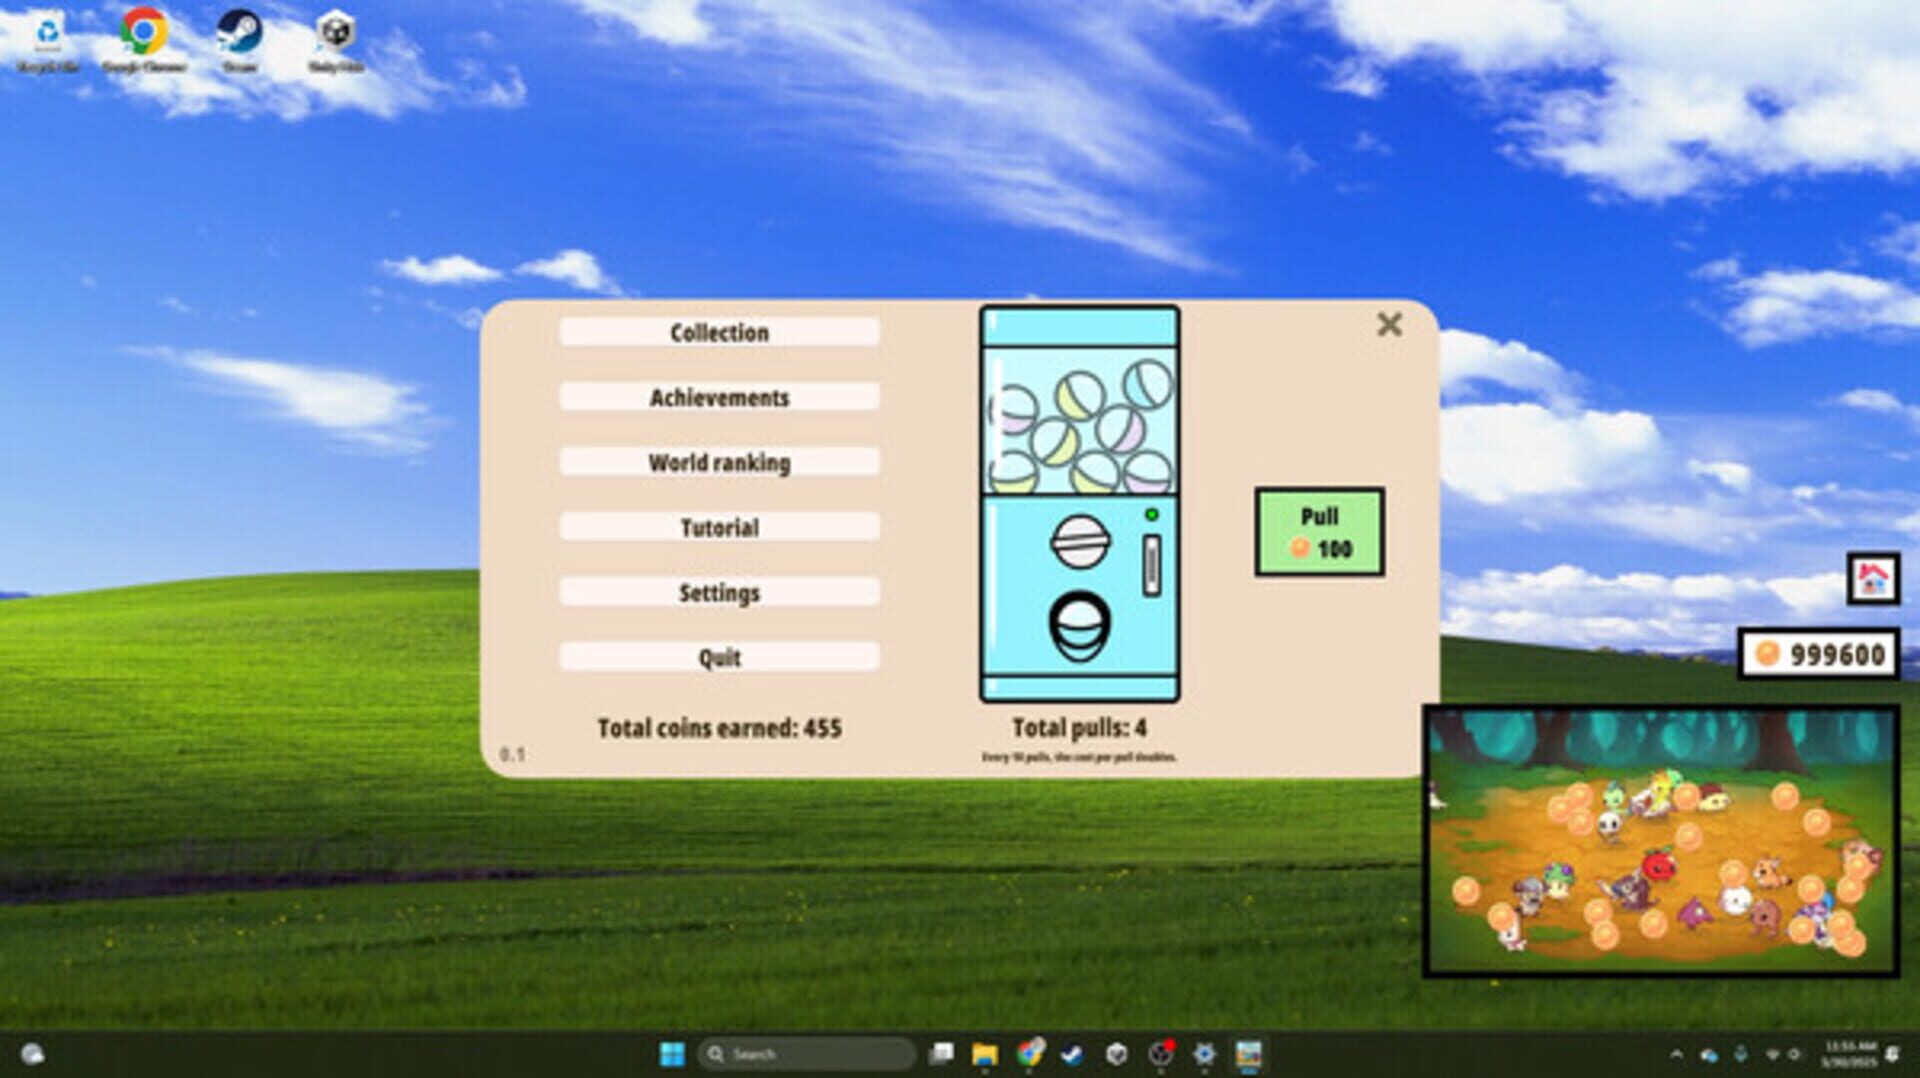Open the in-game Settings

719,592
